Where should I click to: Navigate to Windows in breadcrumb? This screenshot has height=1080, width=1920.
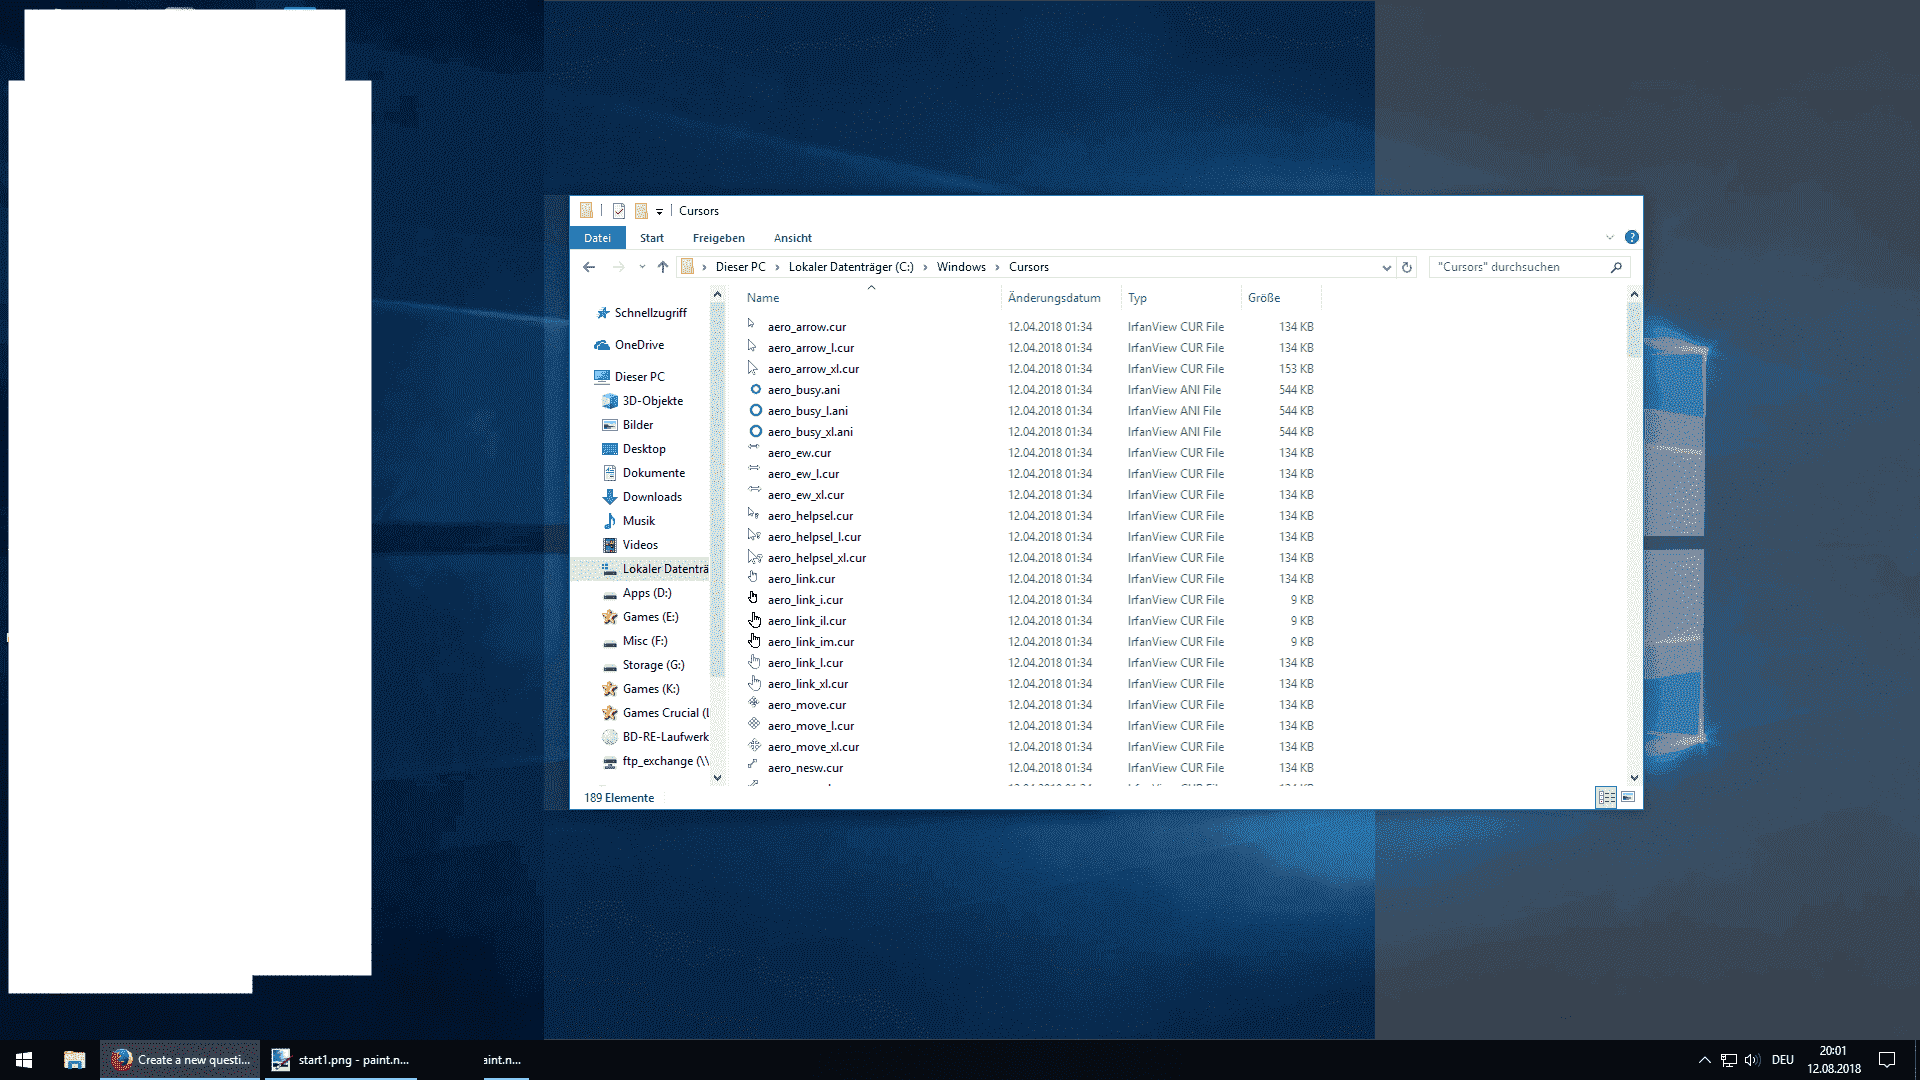pos(961,267)
